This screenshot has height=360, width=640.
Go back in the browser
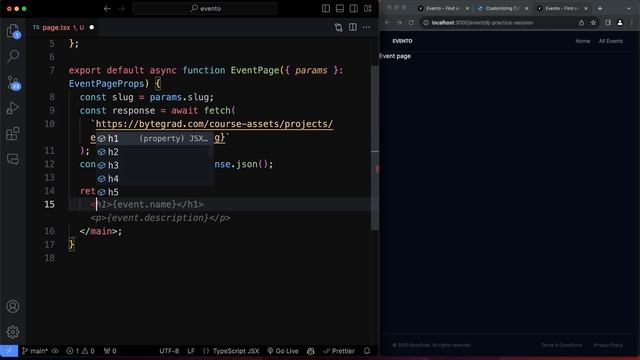click(387, 23)
